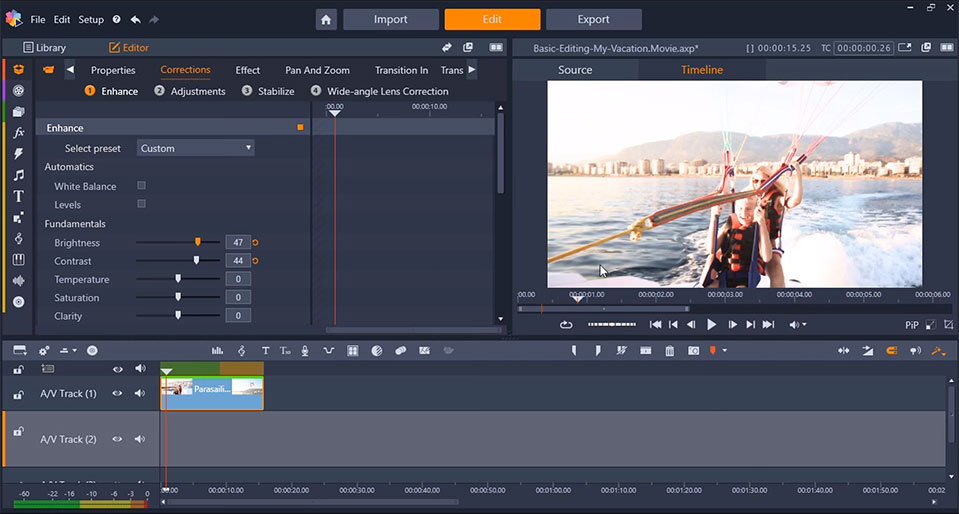Open the Setup menu
959x514 pixels.
[91, 20]
